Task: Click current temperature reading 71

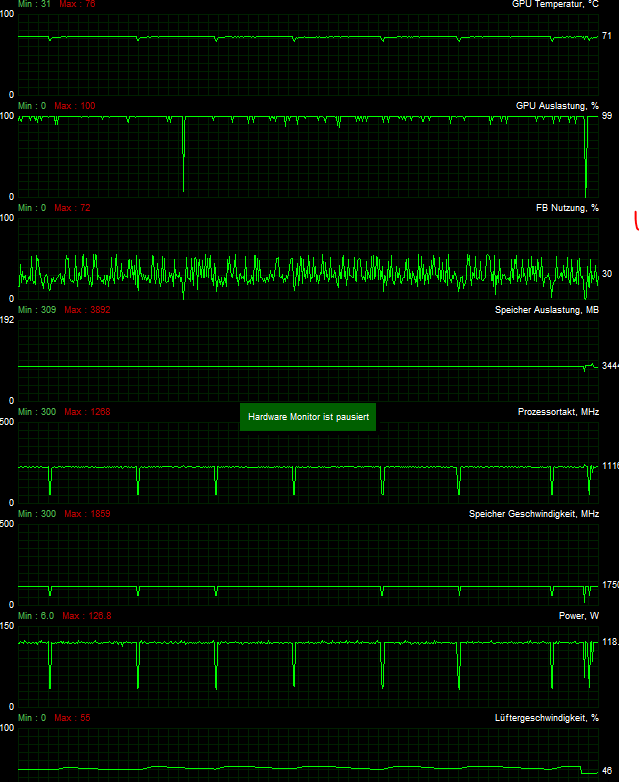Action: (607, 36)
